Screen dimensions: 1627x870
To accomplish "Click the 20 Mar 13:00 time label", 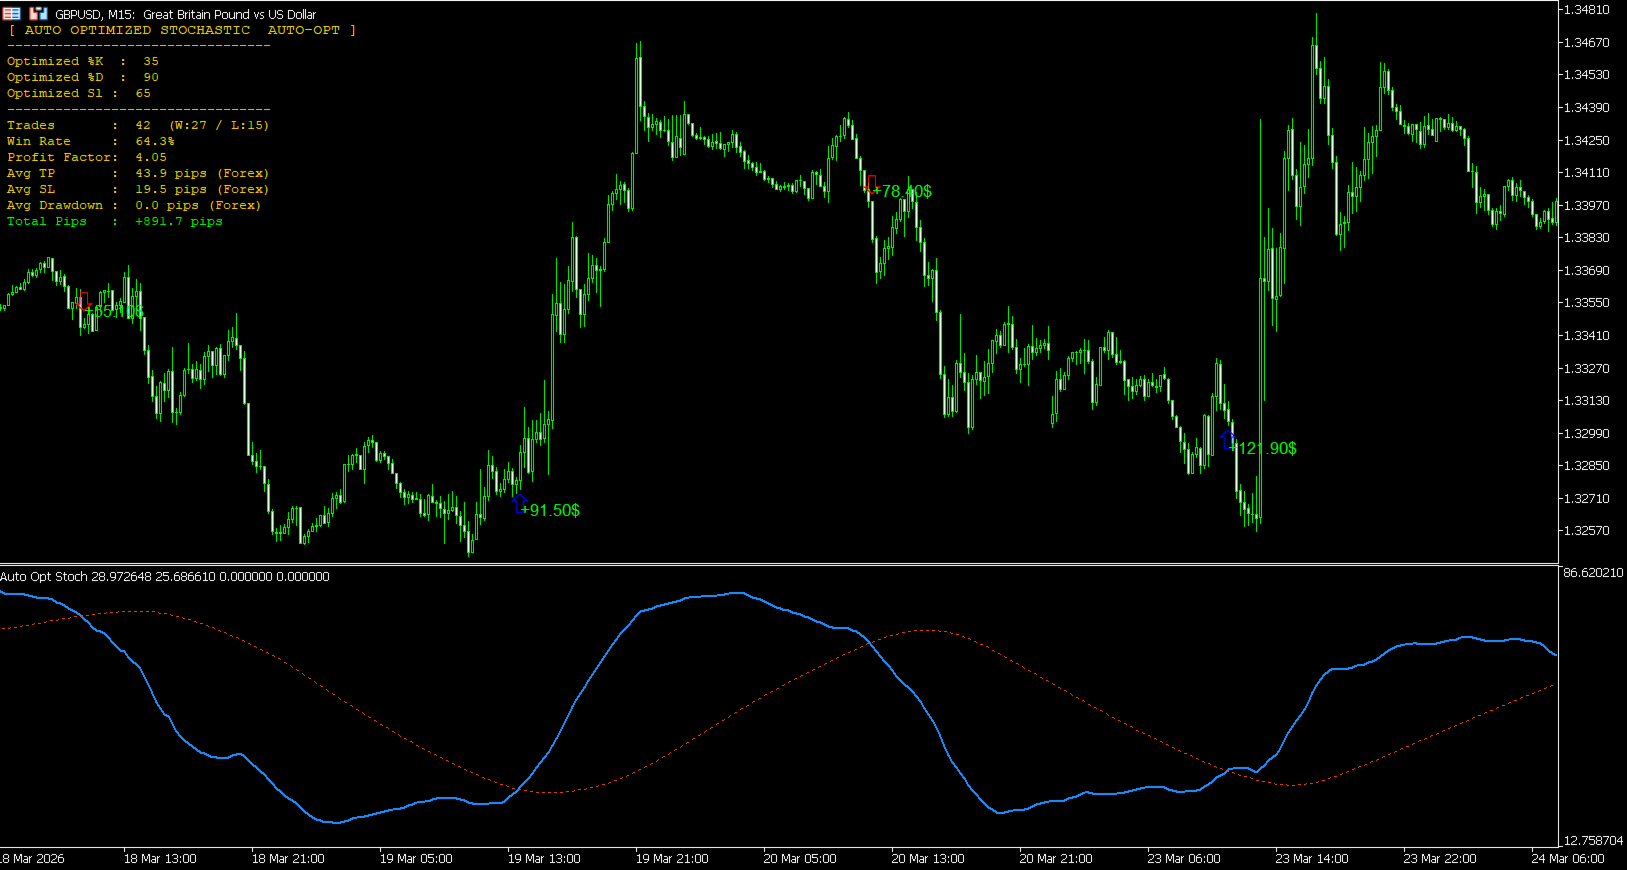I will (928, 858).
